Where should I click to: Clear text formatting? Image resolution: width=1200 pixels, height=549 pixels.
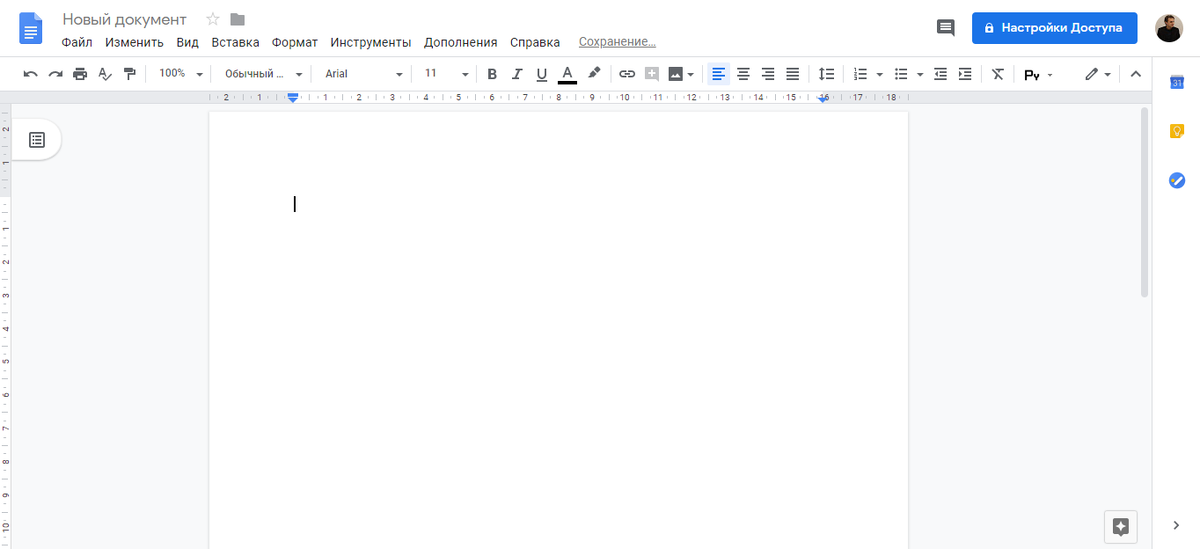tap(998, 74)
